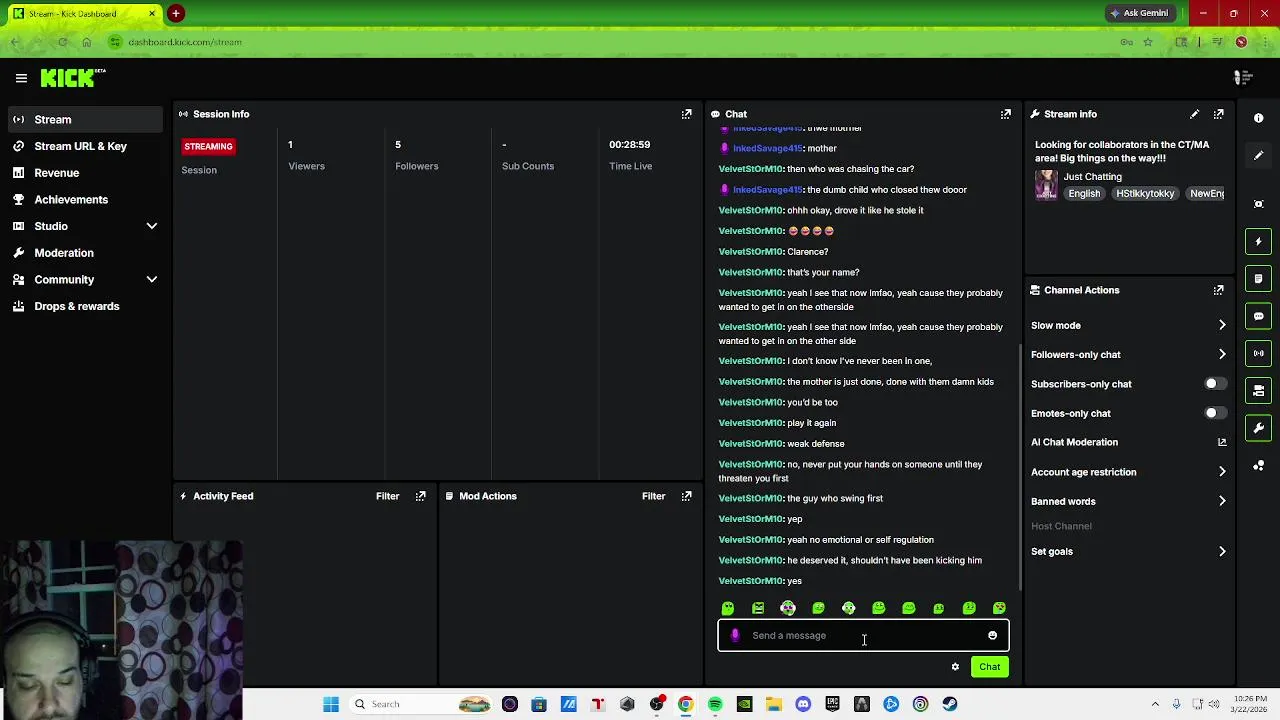Open the AI Chat Moderation external link
1280x720 pixels.
1221,442
